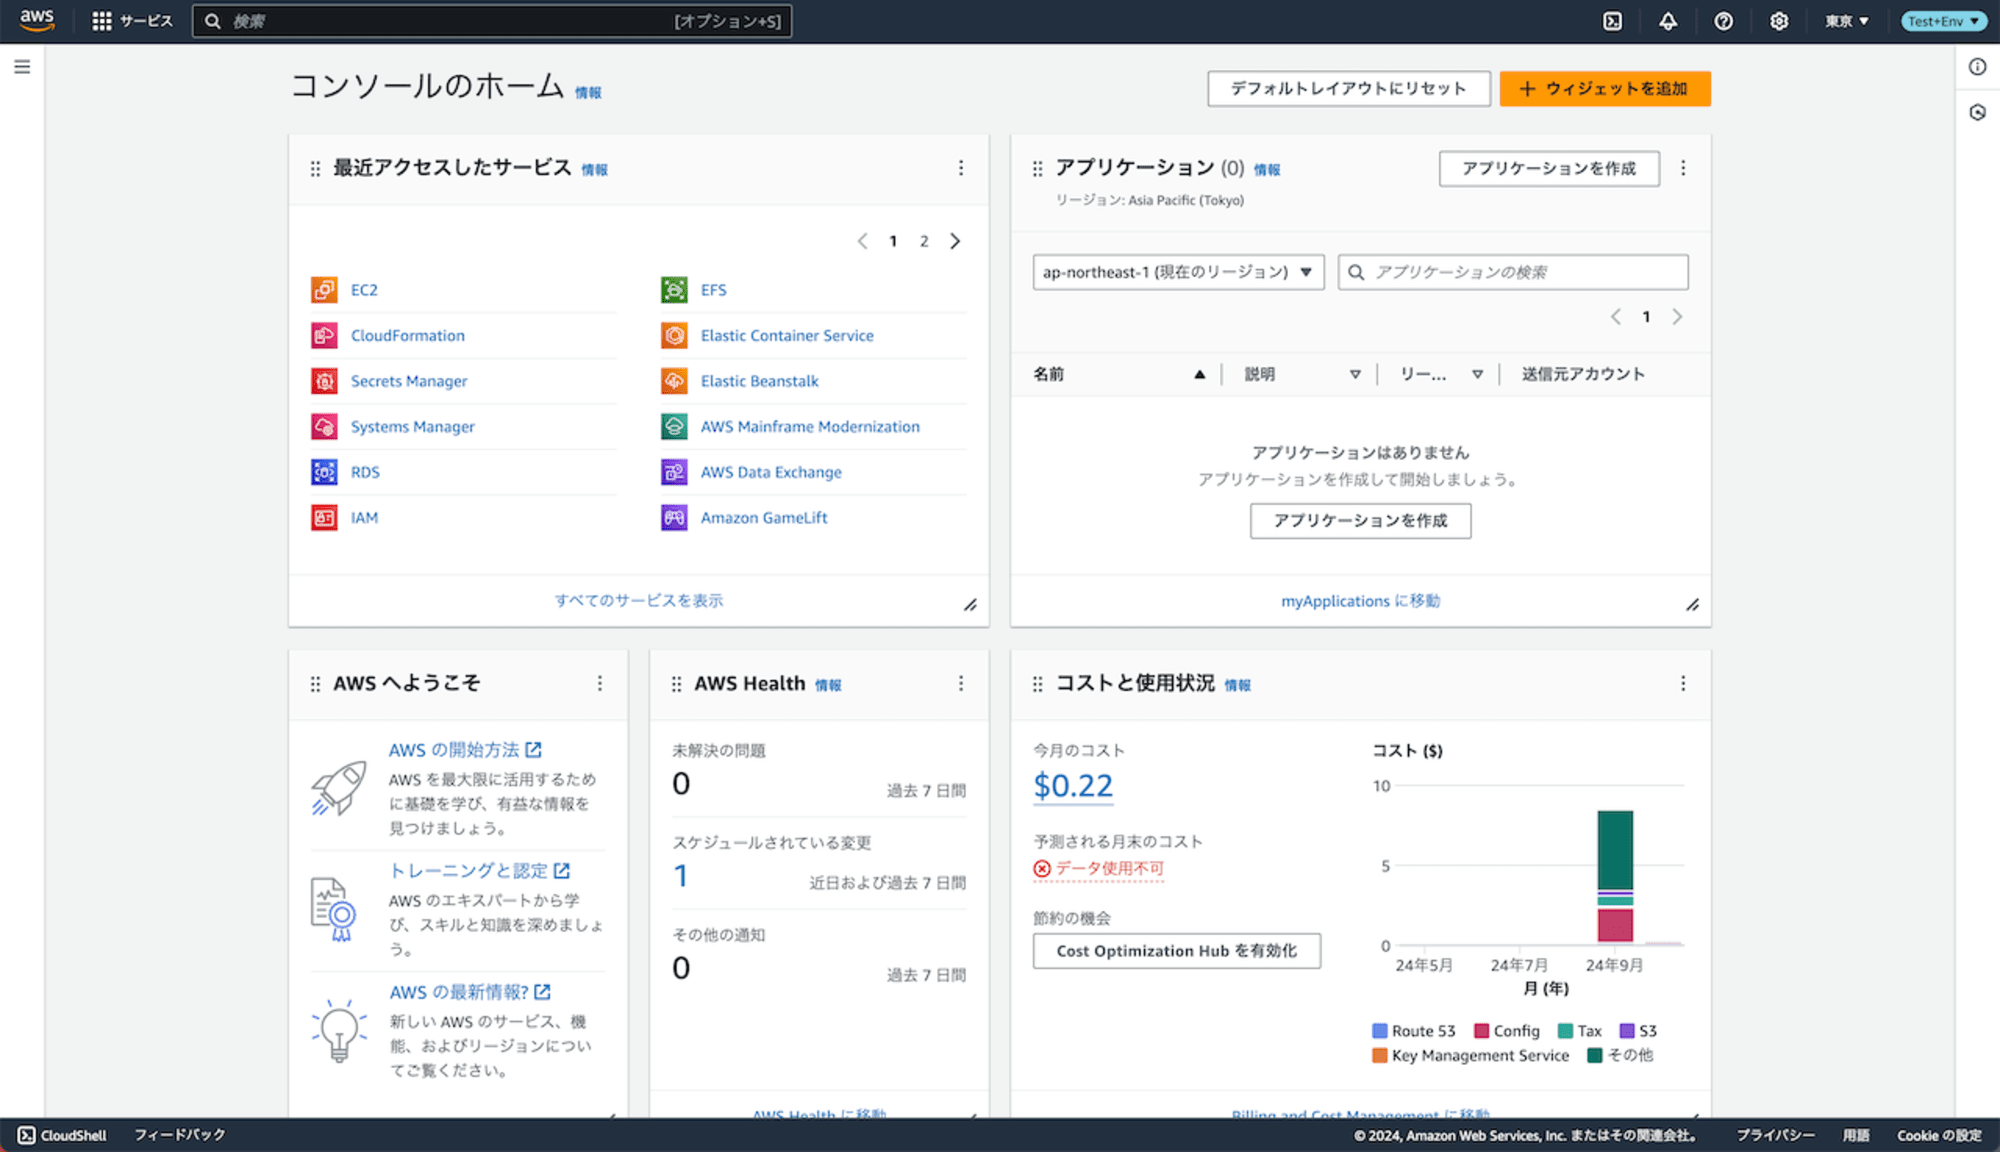Open AWS の開始方法 link
This screenshot has height=1152, width=2000.
click(x=465, y=750)
